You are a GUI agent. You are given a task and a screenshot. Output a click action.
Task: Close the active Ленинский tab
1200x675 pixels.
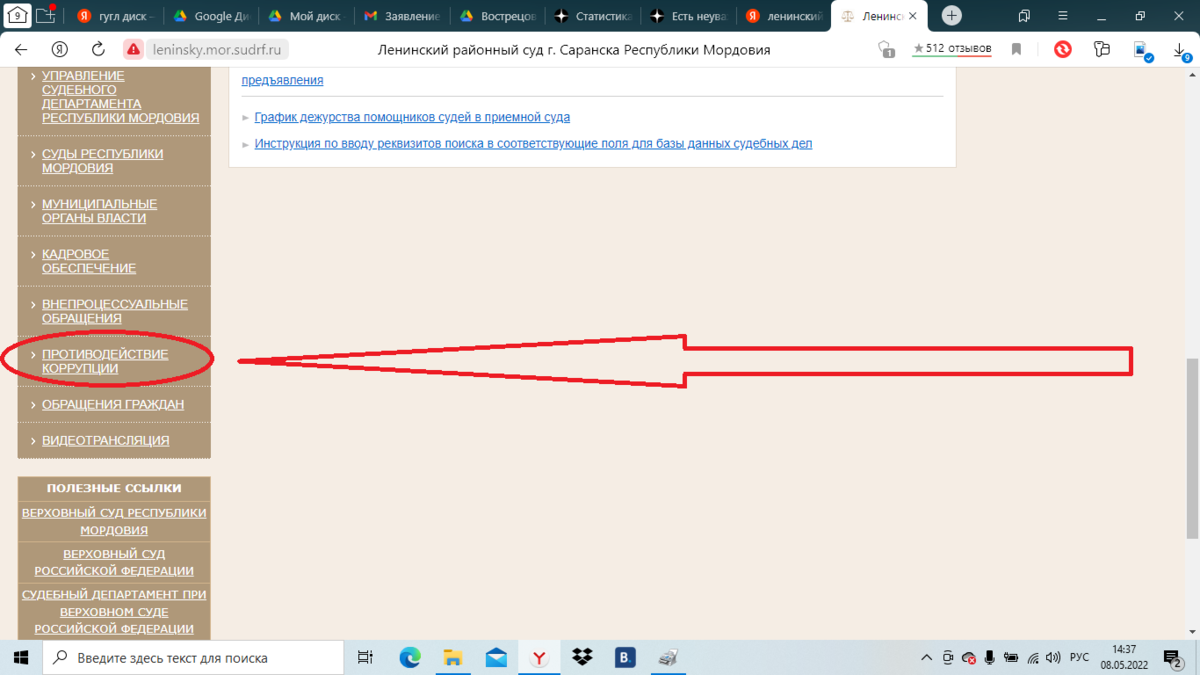[913, 16]
